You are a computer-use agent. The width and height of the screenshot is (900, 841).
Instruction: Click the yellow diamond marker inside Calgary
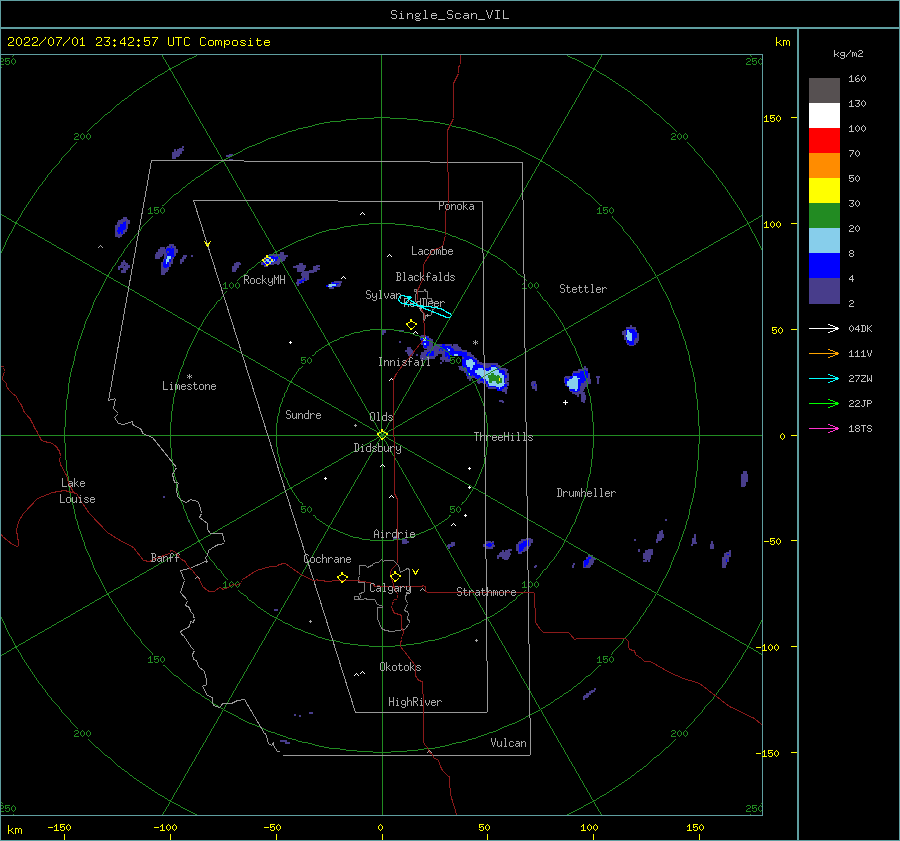click(x=395, y=576)
